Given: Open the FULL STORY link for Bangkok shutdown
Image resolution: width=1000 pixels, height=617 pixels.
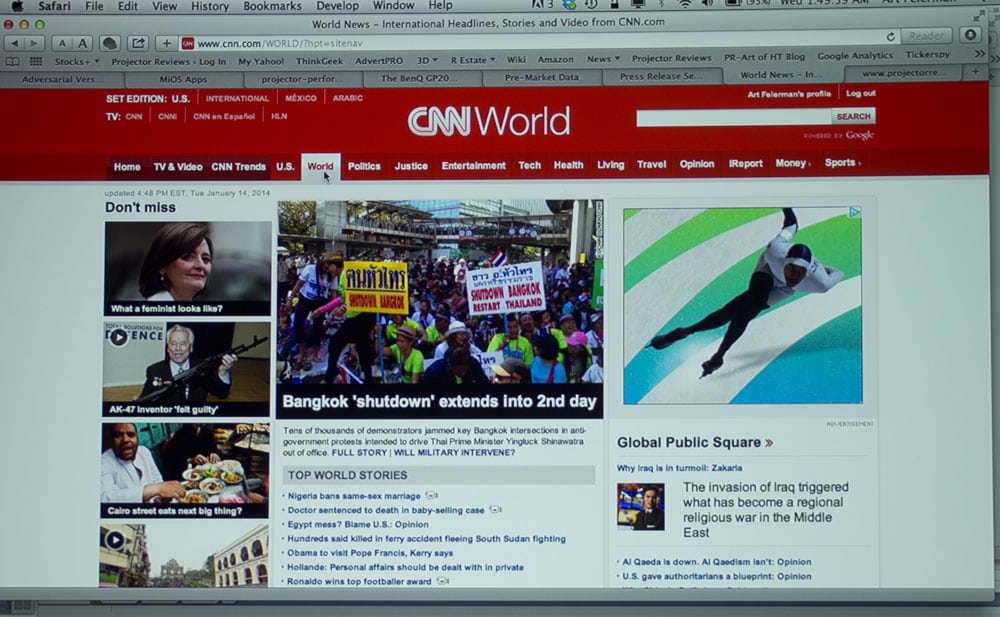Looking at the screenshot, I should (x=359, y=452).
